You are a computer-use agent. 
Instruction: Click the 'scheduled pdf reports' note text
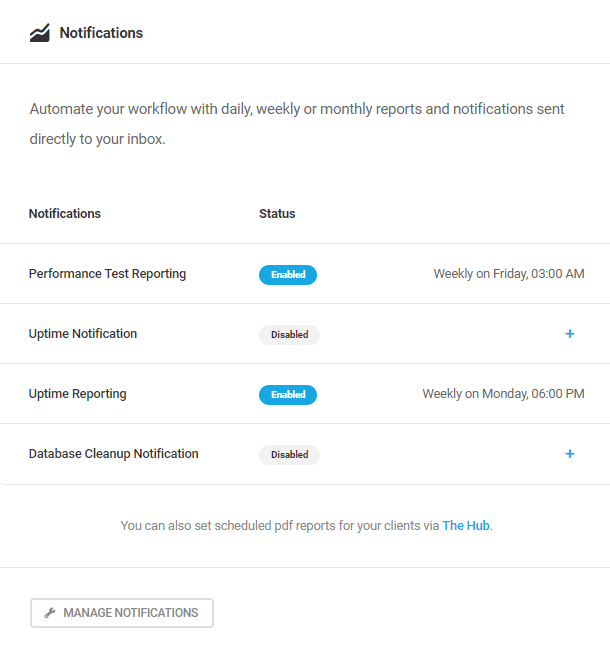(306, 526)
